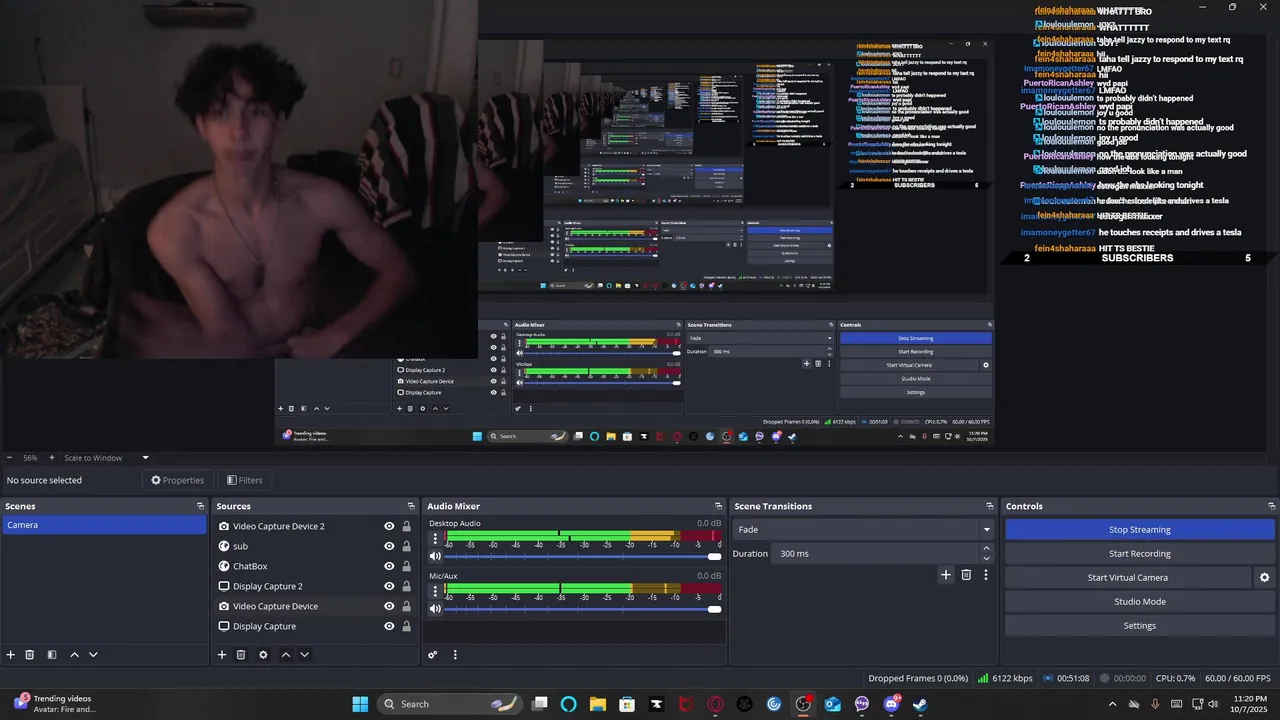Open scene filters icon in the Scenes toolbar
The image size is (1280, 720).
click(52, 655)
